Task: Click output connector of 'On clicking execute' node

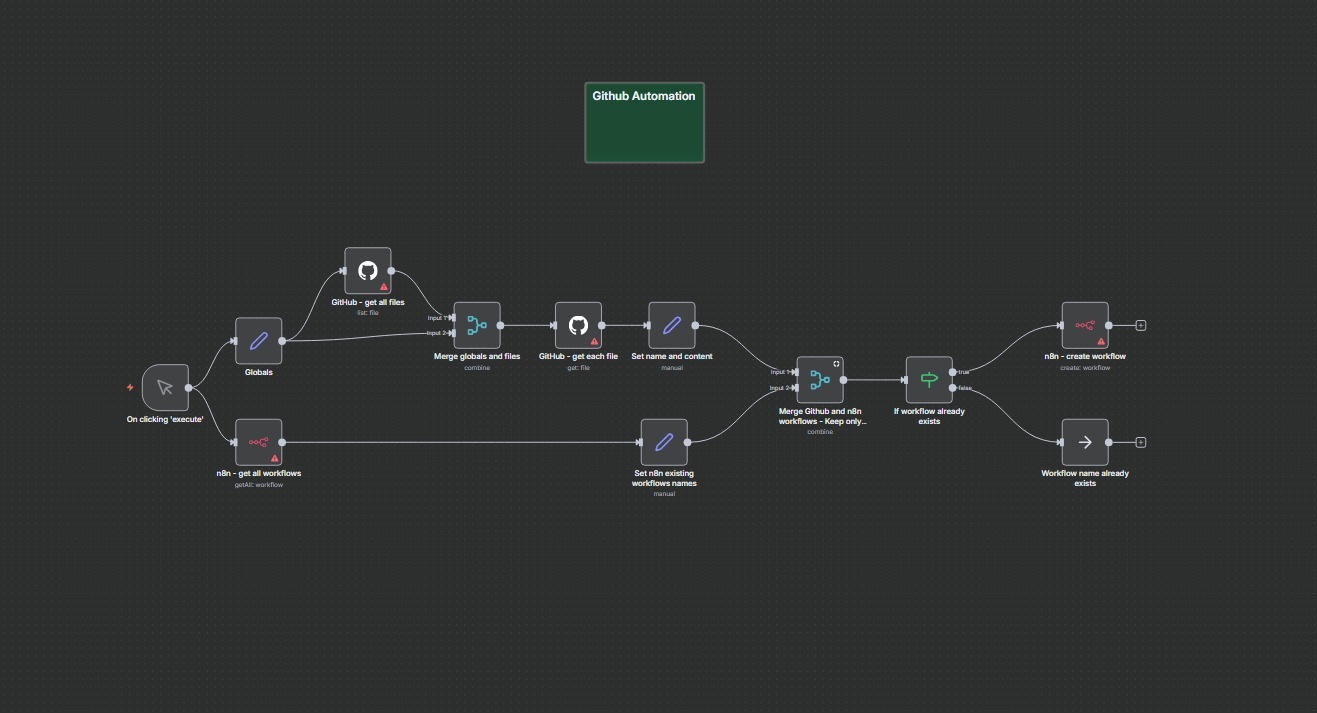Action: [189, 388]
